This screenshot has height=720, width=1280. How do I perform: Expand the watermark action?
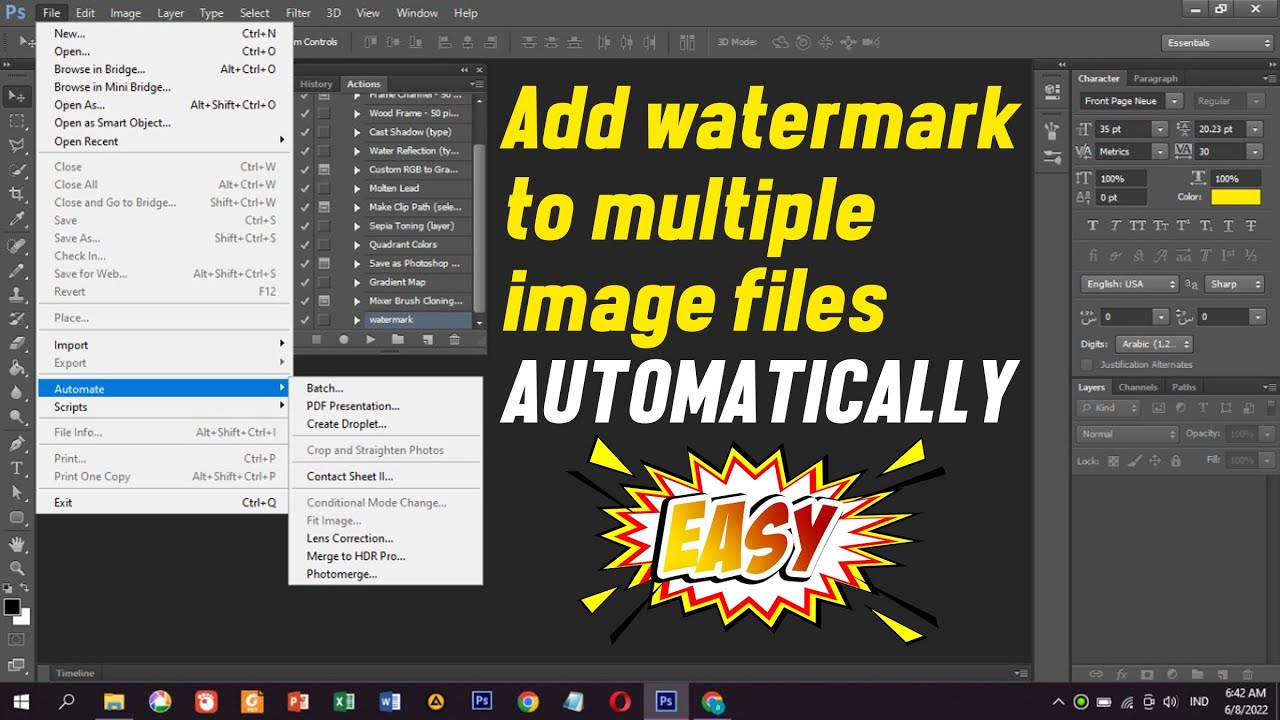pyautogui.click(x=358, y=320)
